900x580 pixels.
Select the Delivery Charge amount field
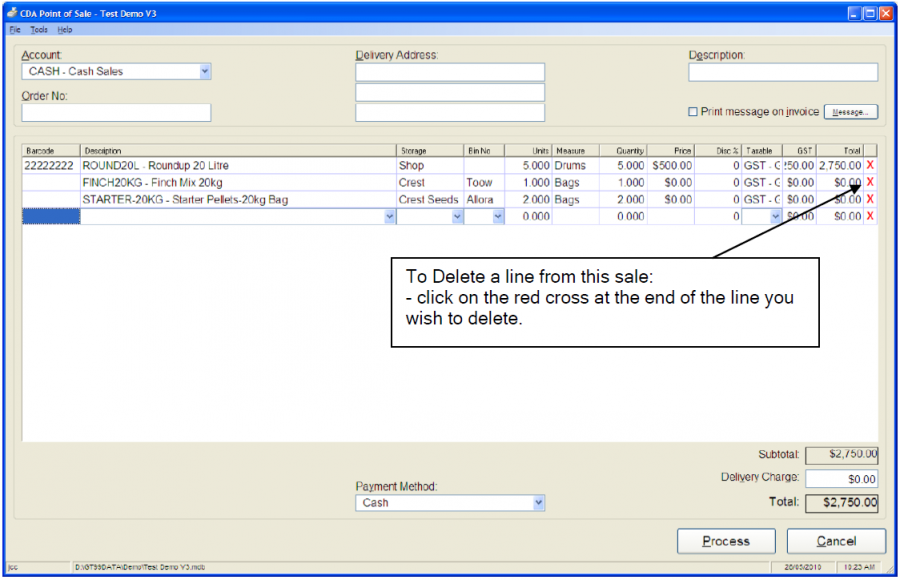tap(841, 478)
